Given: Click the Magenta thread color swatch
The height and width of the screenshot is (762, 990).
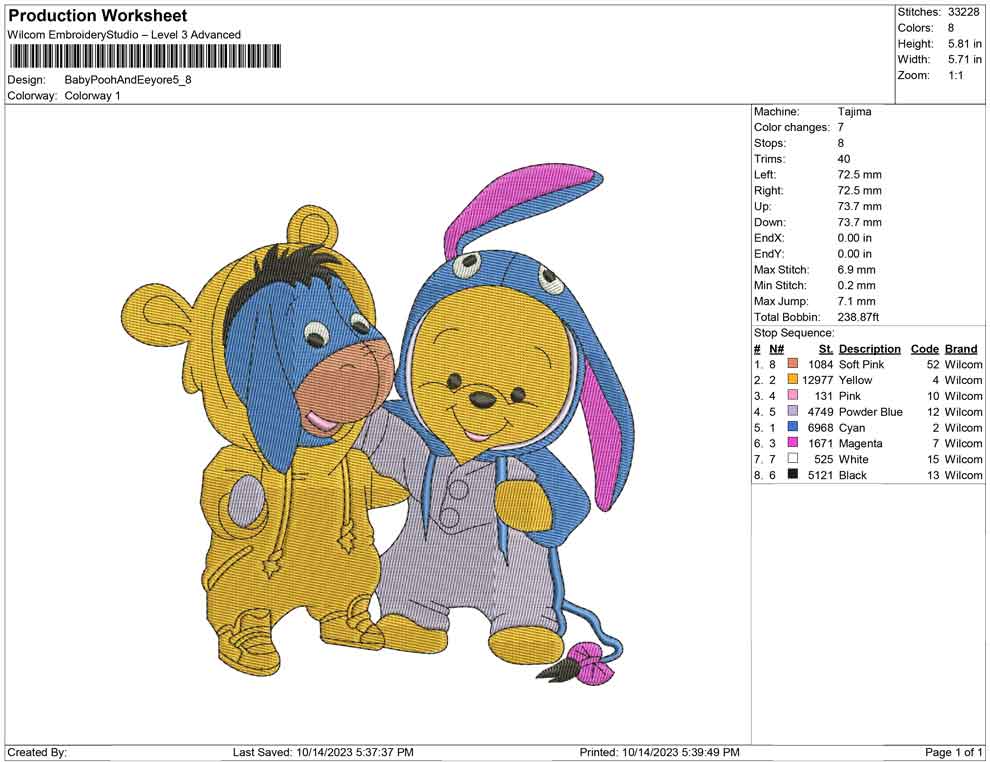Looking at the screenshot, I should coord(792,443).
